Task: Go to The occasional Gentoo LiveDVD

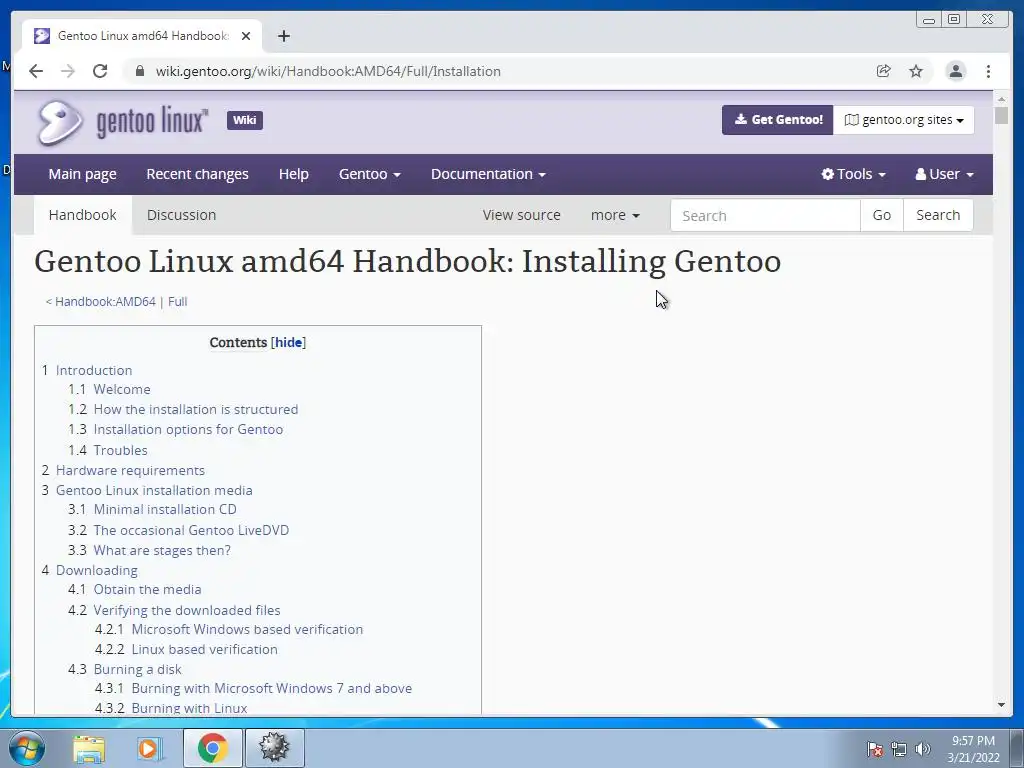Action: 191,530
